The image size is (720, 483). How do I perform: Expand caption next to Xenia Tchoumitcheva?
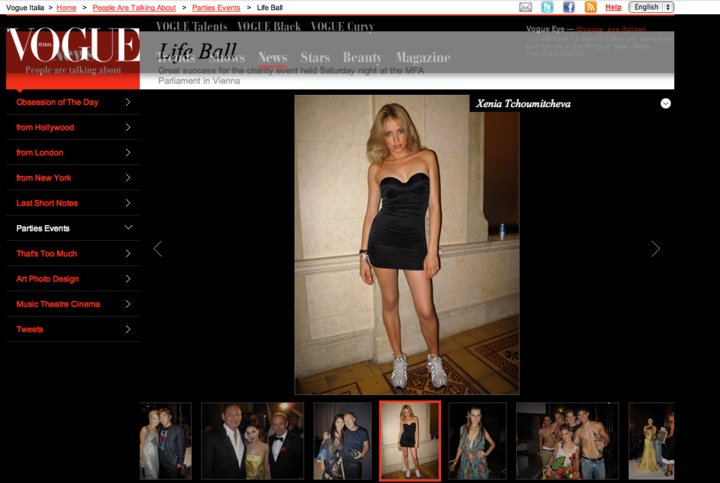click(666, 103)
